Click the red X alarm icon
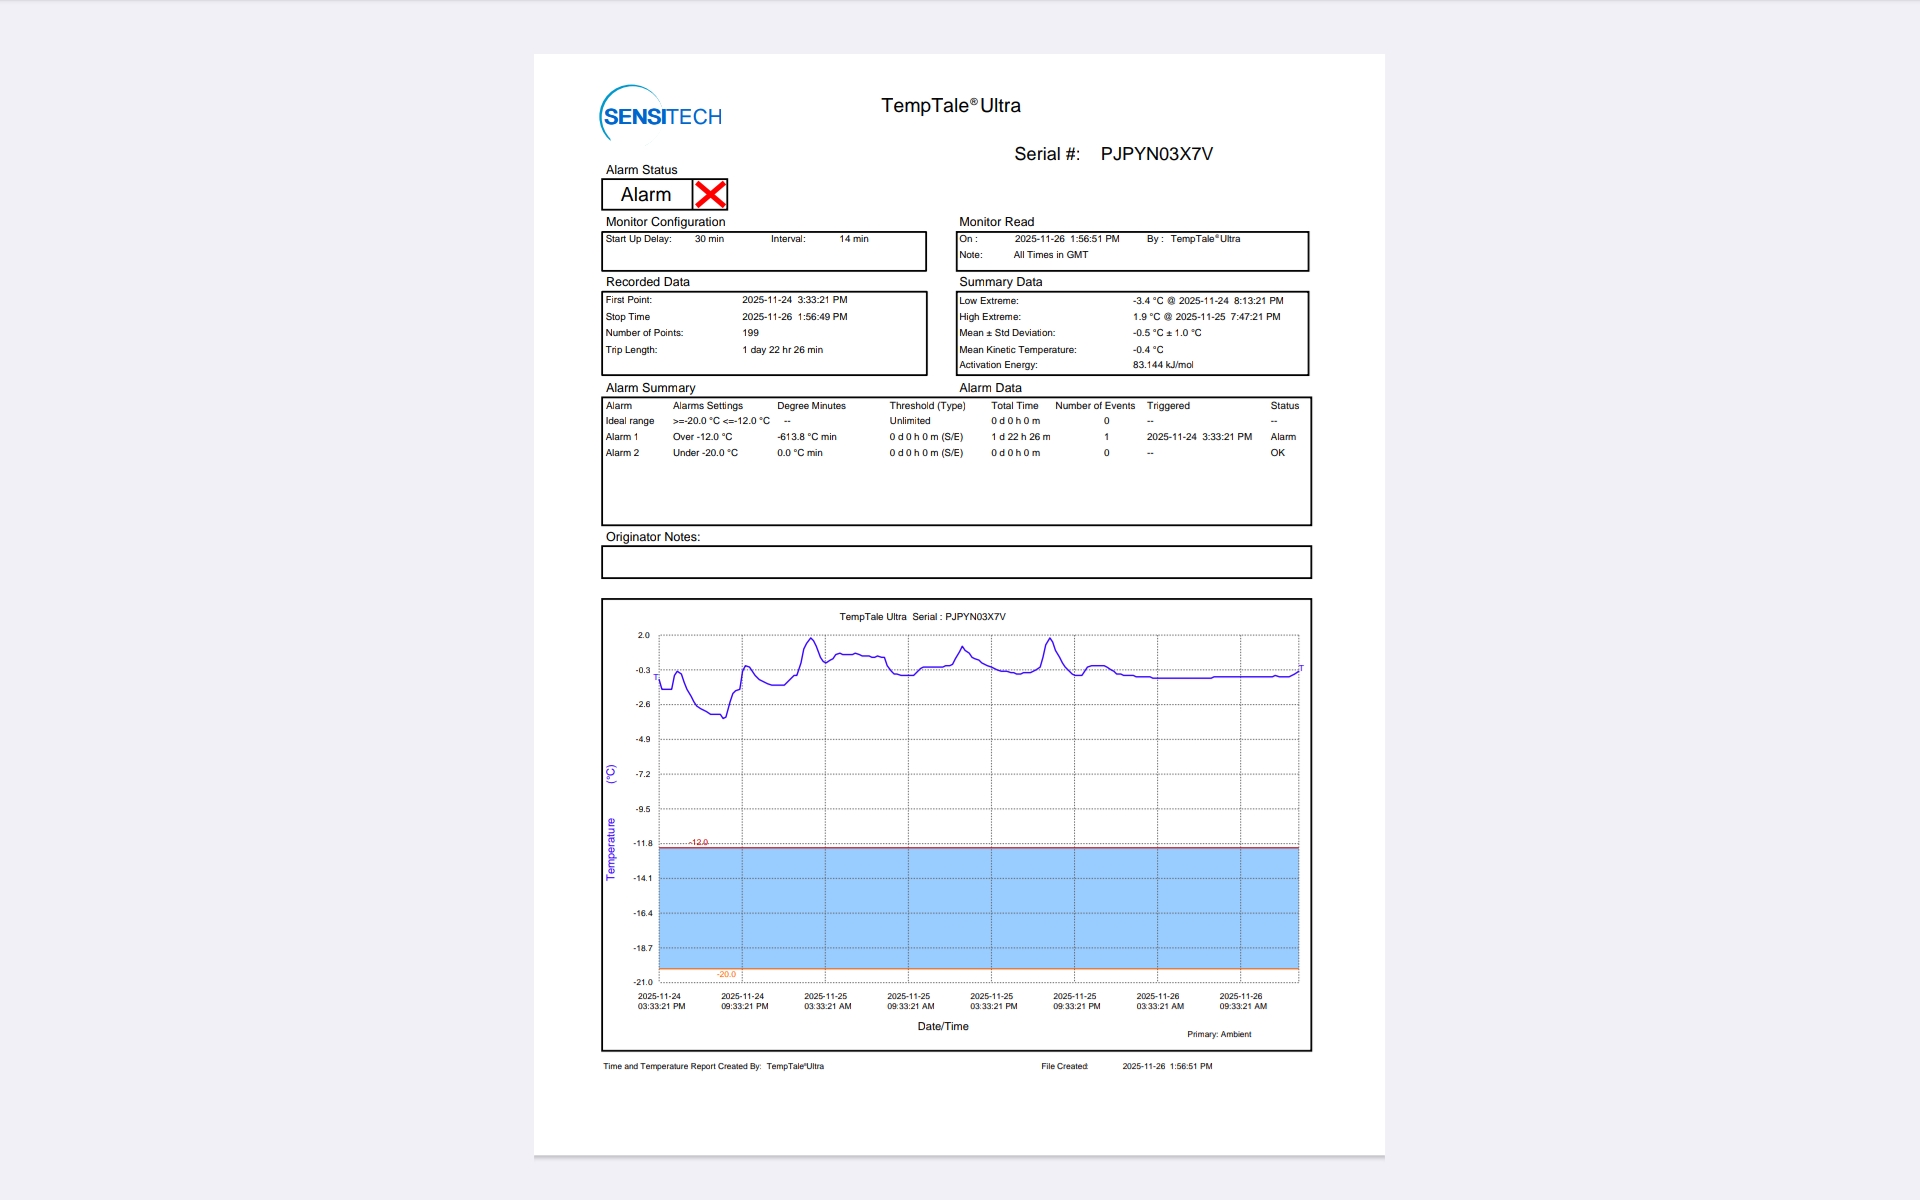 (710, 195)
